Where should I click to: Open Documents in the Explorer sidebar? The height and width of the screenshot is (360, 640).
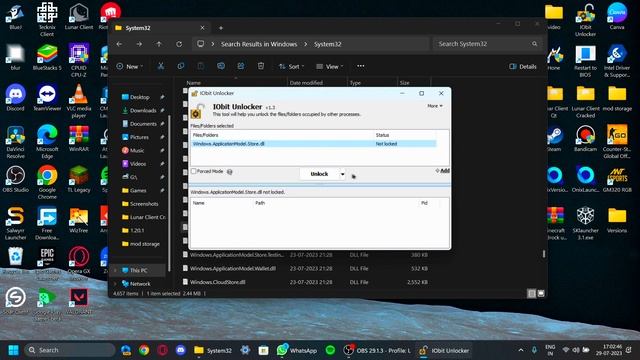click(x=143, y=124)
